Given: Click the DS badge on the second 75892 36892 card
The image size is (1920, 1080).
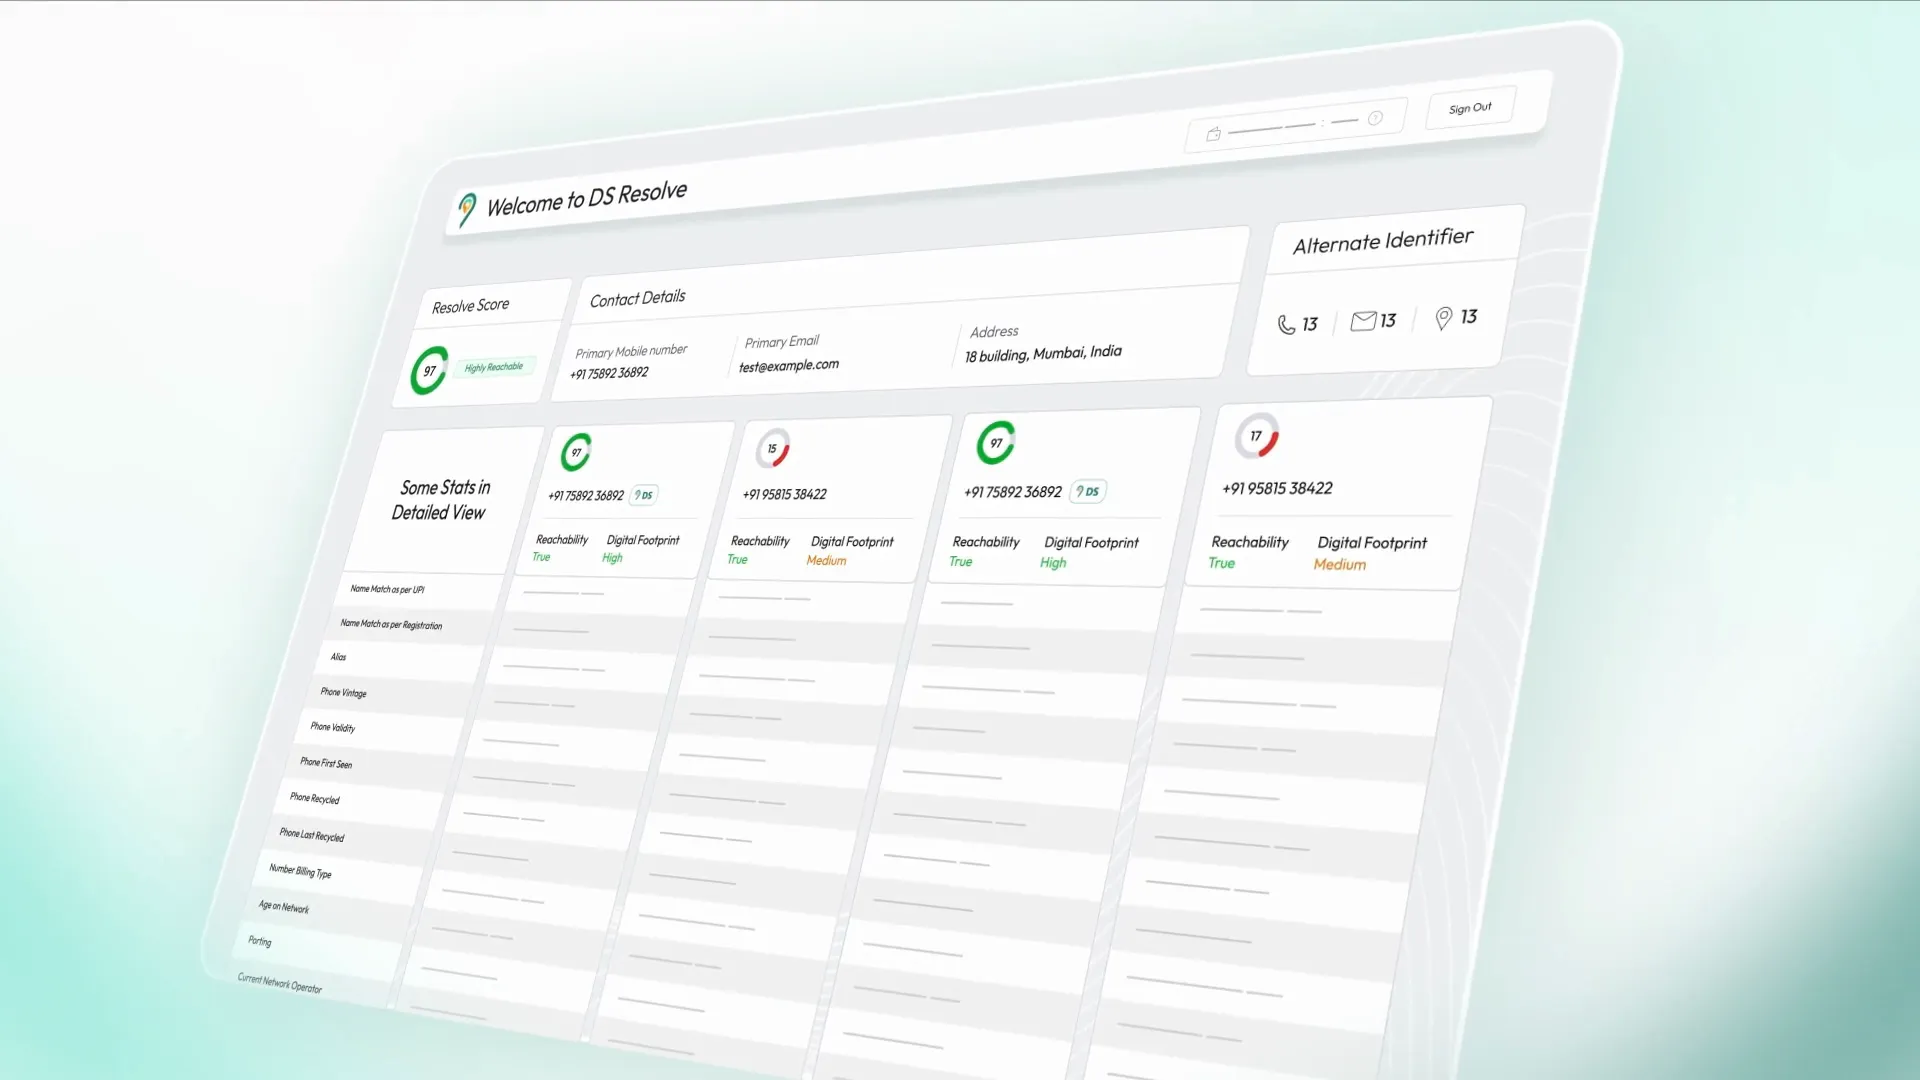Looking at the screenshot, I should [x=1087, y=491].
